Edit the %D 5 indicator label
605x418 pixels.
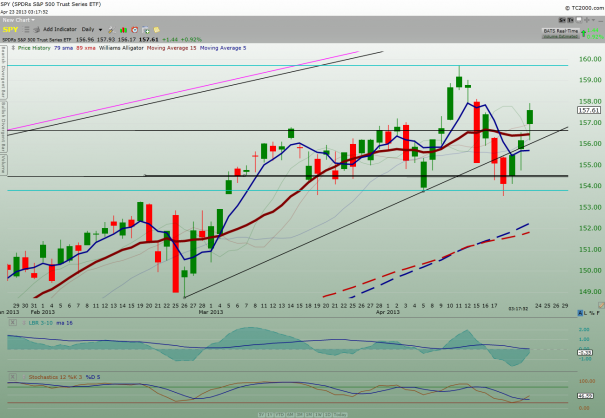pos(93,377)
